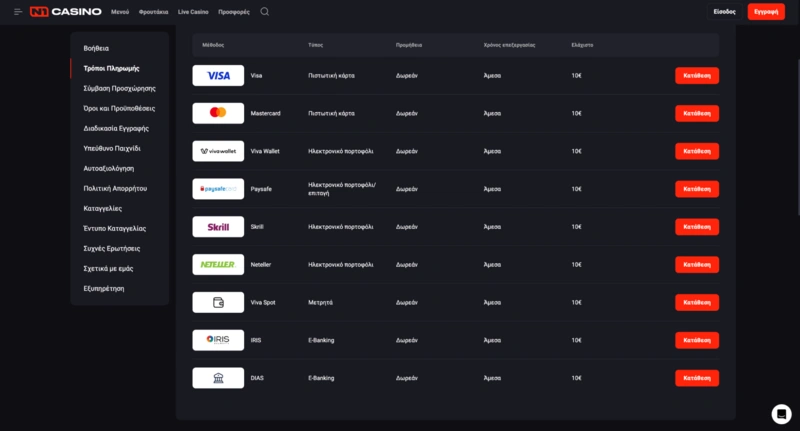Open Όροι και Προϋποθέσεις sidebar link
800x431 pixels.
(x=119, y=108)
